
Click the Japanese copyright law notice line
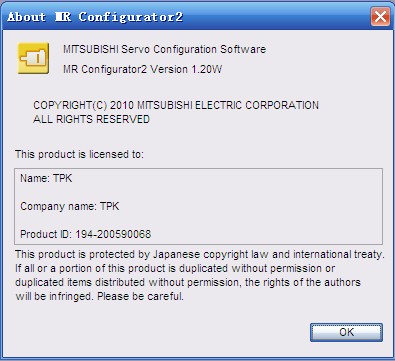(x=200, y=255)
